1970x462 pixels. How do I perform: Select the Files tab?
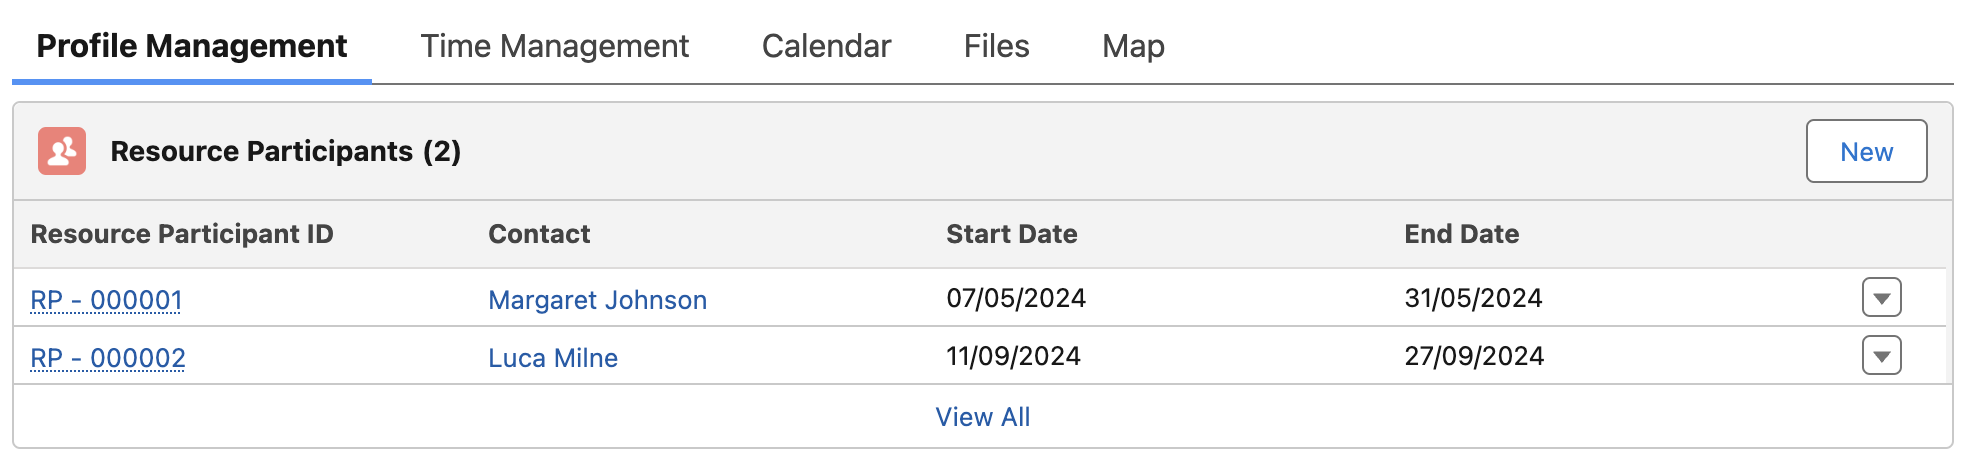coord(996,46)
